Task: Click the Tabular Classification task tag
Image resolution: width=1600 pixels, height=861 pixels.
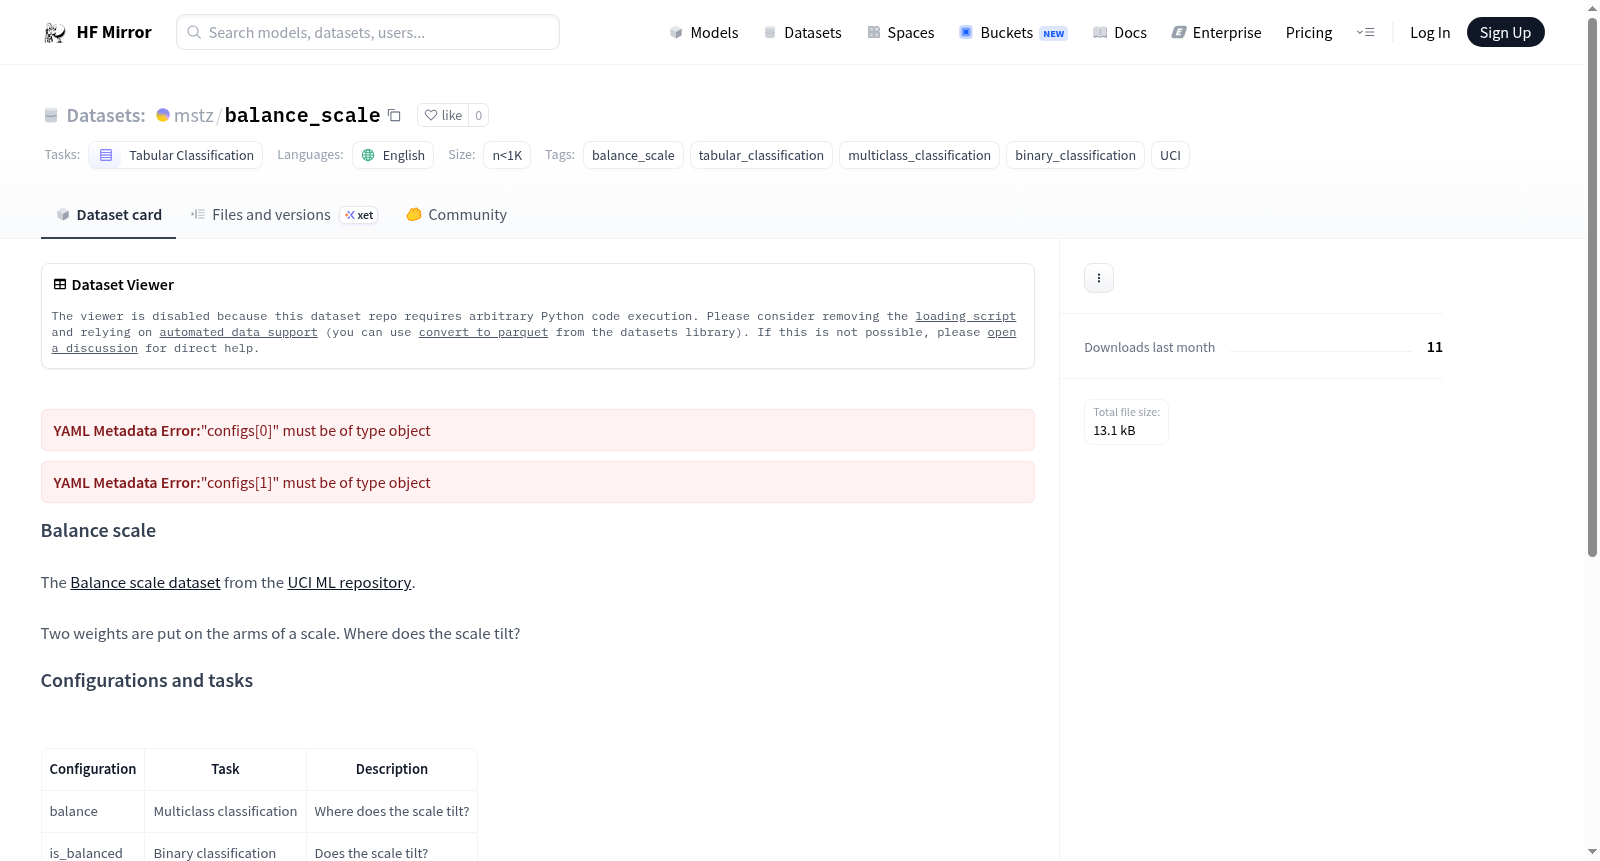Action: 176,155
